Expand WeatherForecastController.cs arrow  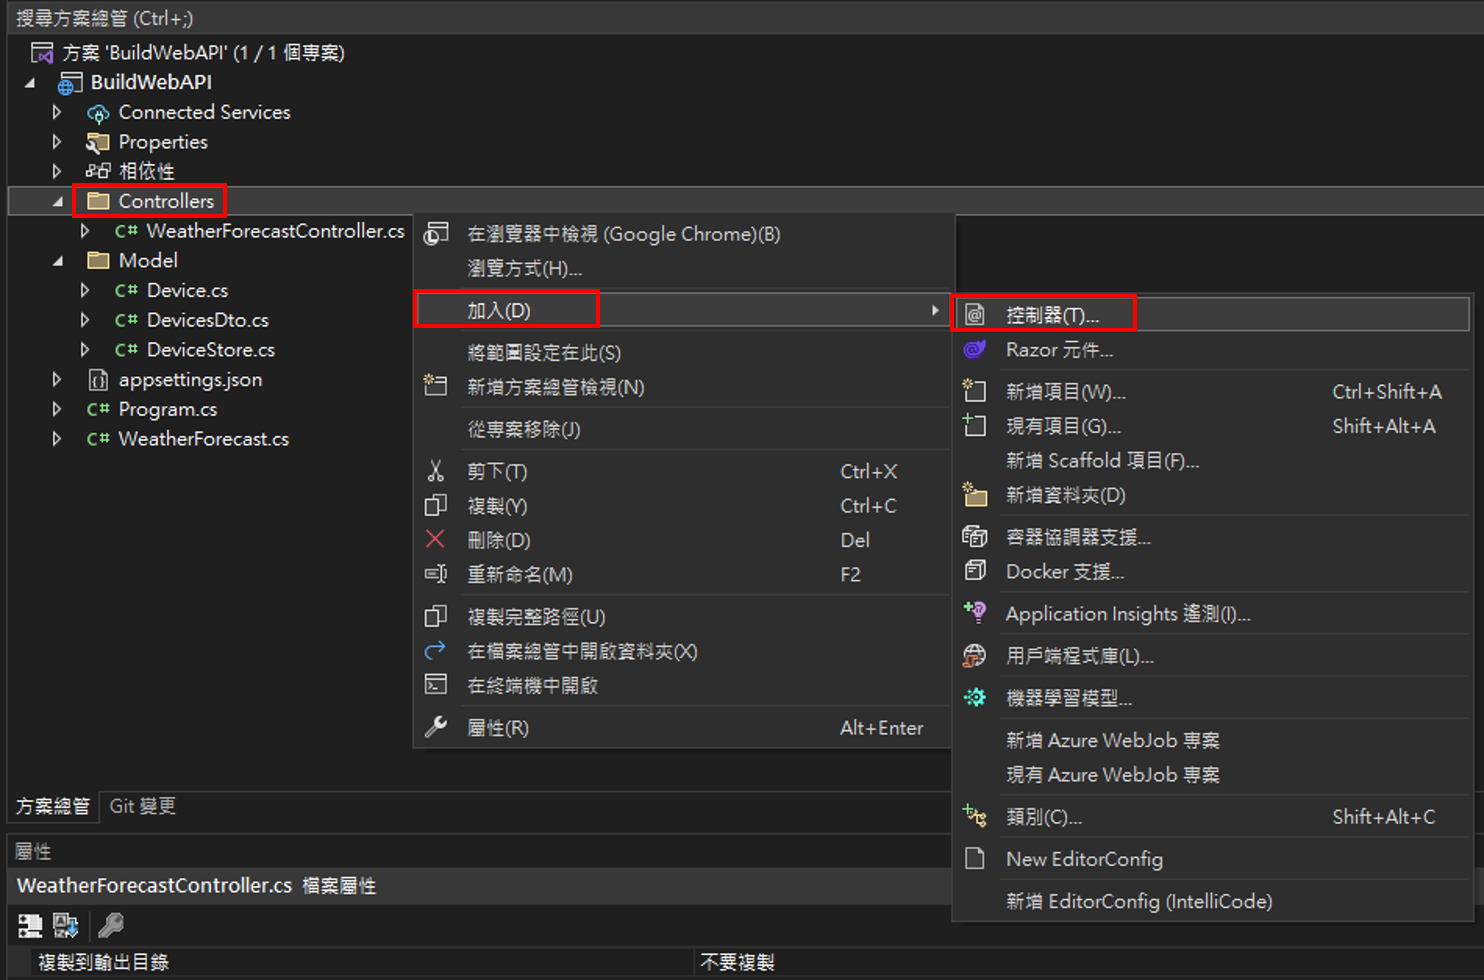point(85,231)
